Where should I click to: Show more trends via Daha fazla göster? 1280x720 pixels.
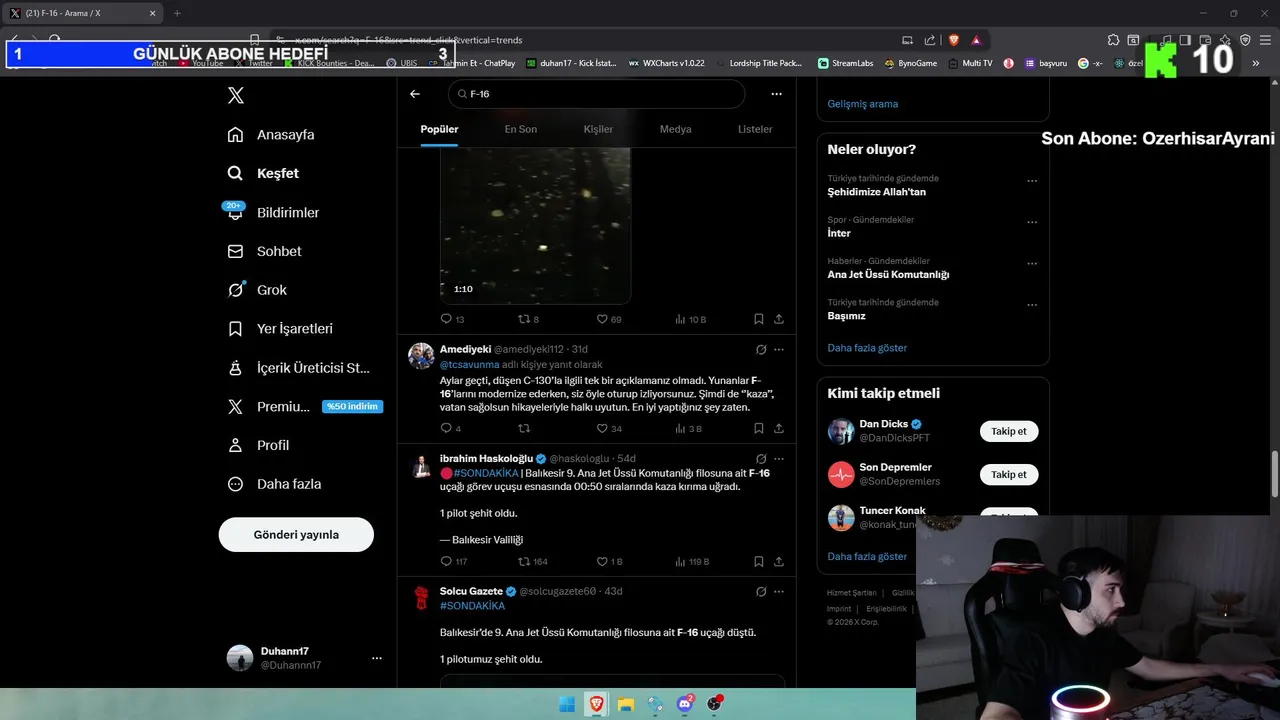pos(867,348)
